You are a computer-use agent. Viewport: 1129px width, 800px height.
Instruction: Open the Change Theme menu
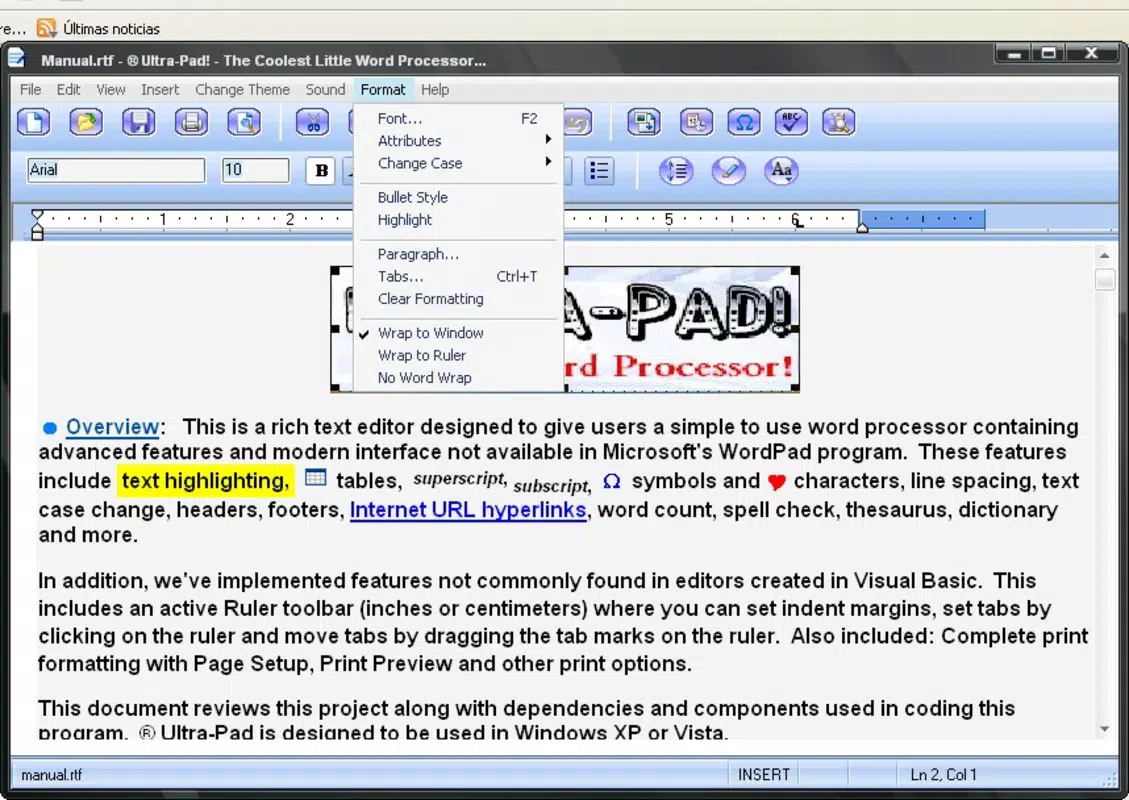[x=243, y=89]
